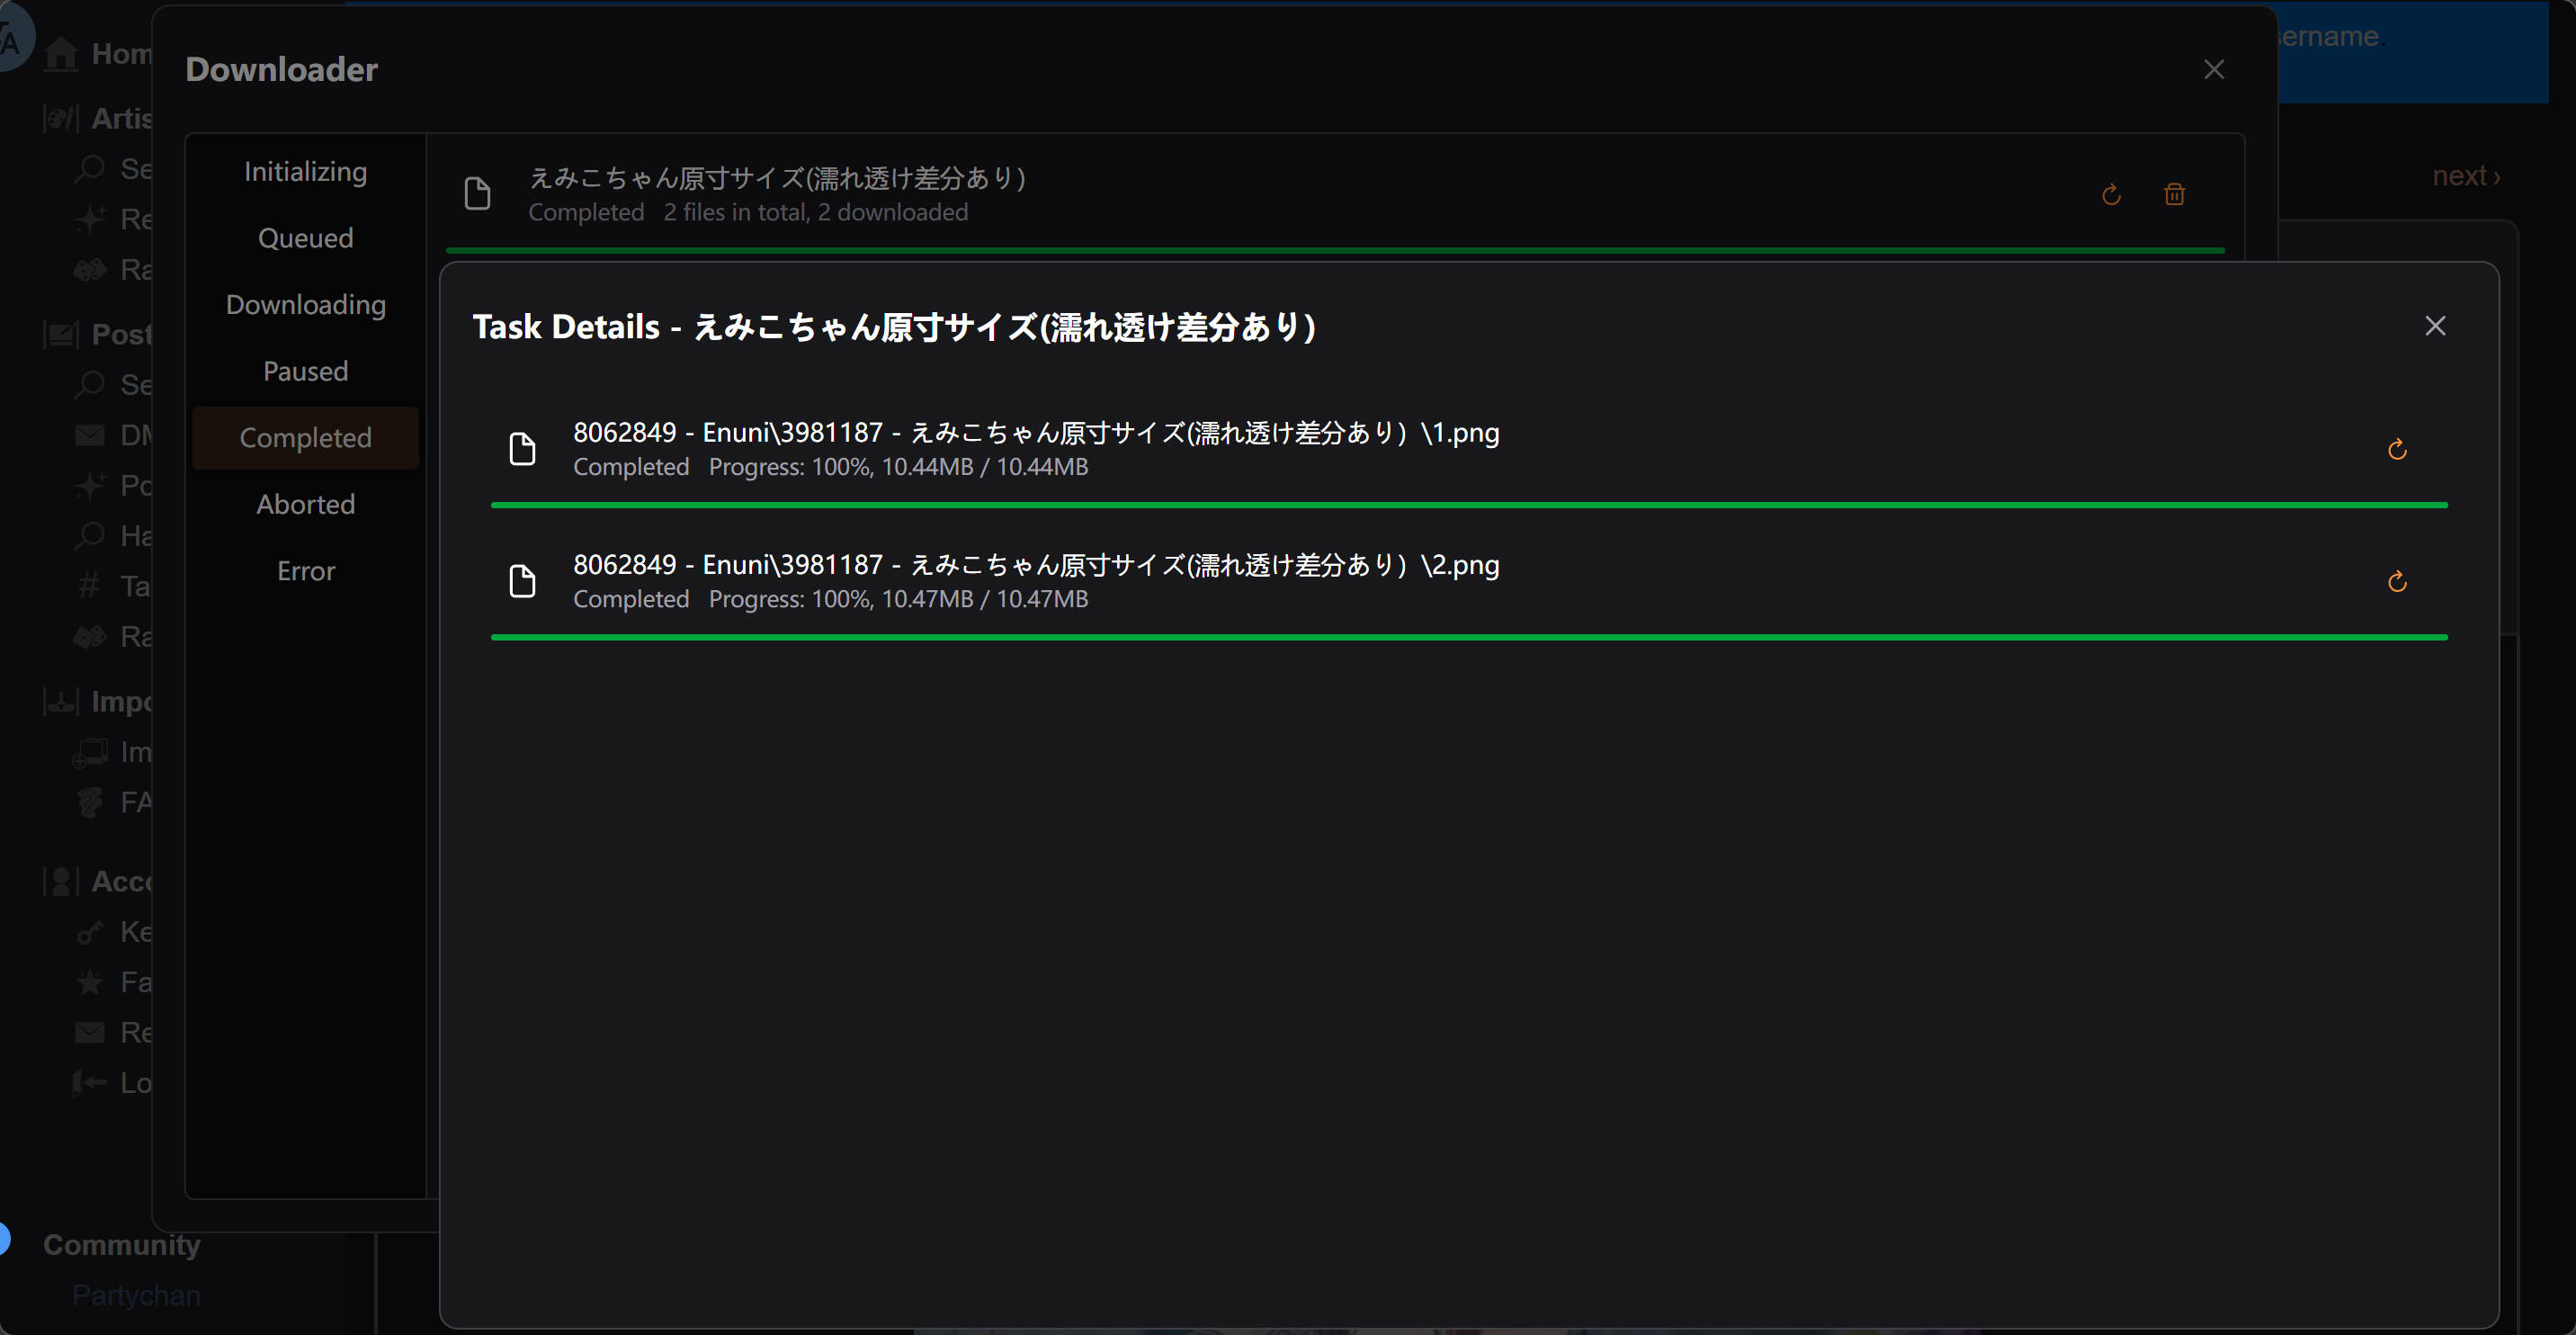Open the Partychan community link
Viewport: 2576px width, 1335px height.
[136, 1295]
